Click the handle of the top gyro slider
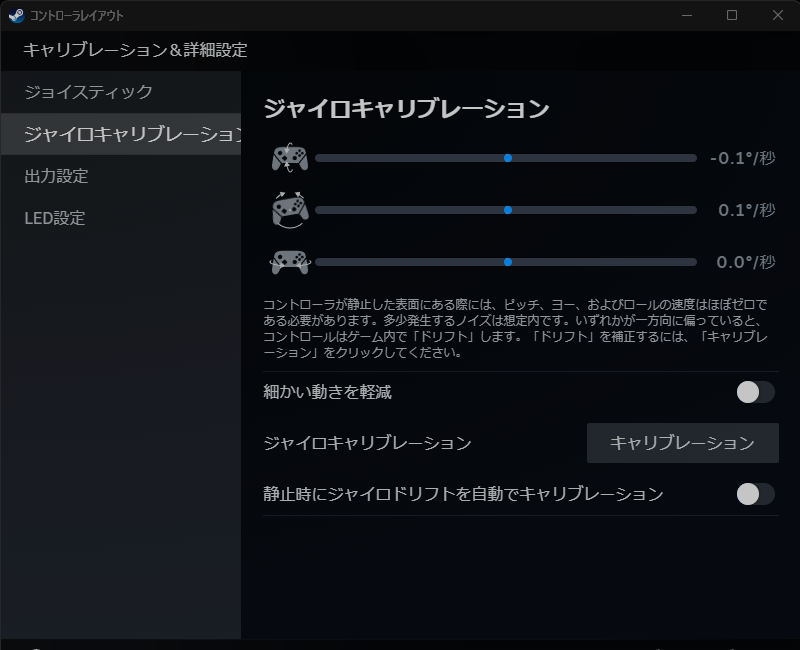The height and width of the screenshot is (650, 800). tap(507, 157)
